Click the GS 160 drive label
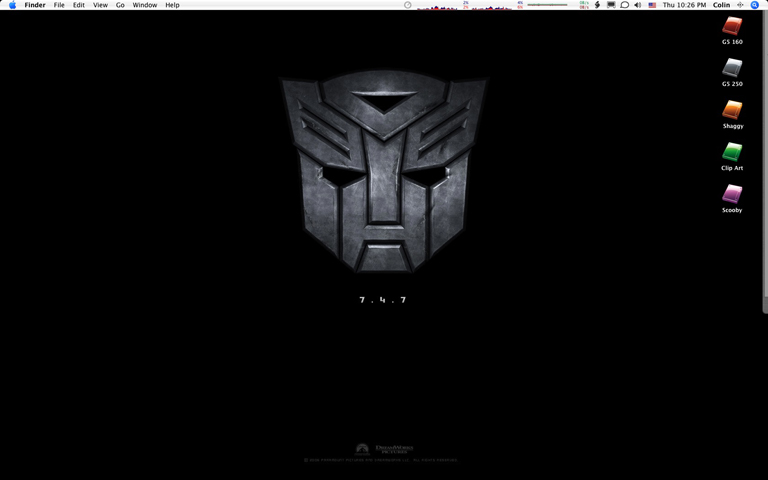This screenshot has width=768, height=480. 732,42
